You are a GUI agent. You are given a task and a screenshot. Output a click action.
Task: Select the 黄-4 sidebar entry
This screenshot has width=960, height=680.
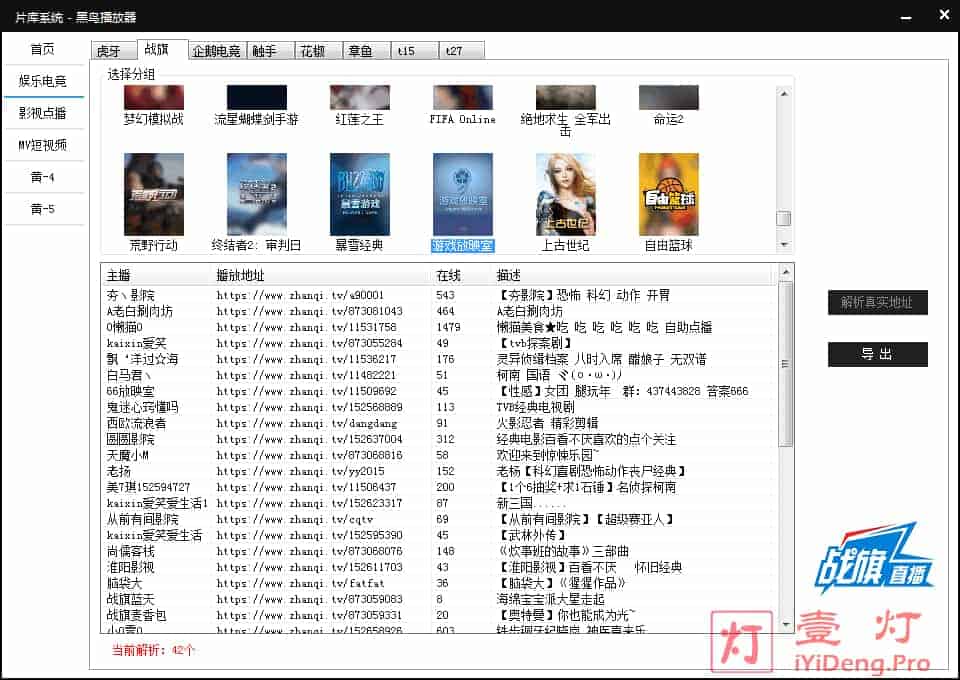point(43,177)
